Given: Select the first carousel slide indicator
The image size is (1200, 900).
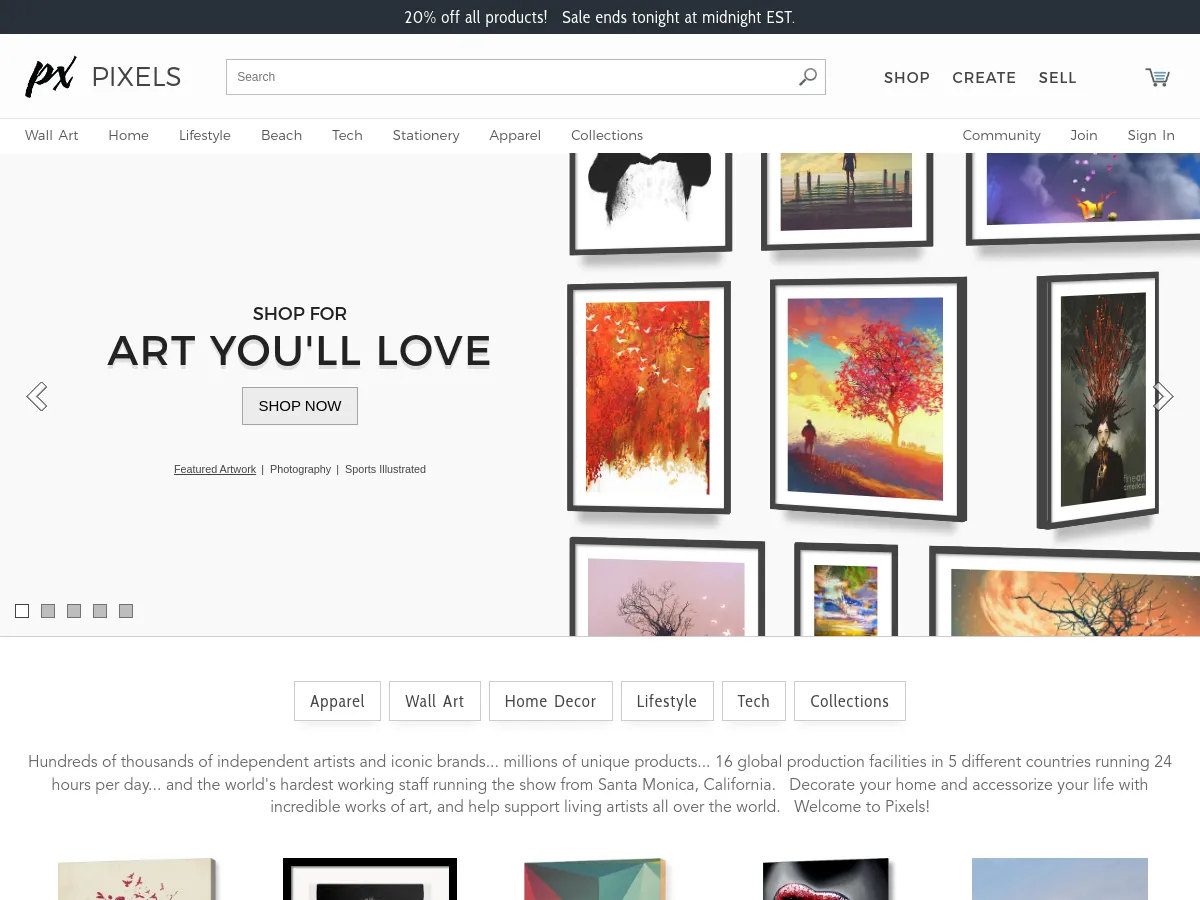Looking at the screenshot, I should pyautogui.click(x=22, y=611).
